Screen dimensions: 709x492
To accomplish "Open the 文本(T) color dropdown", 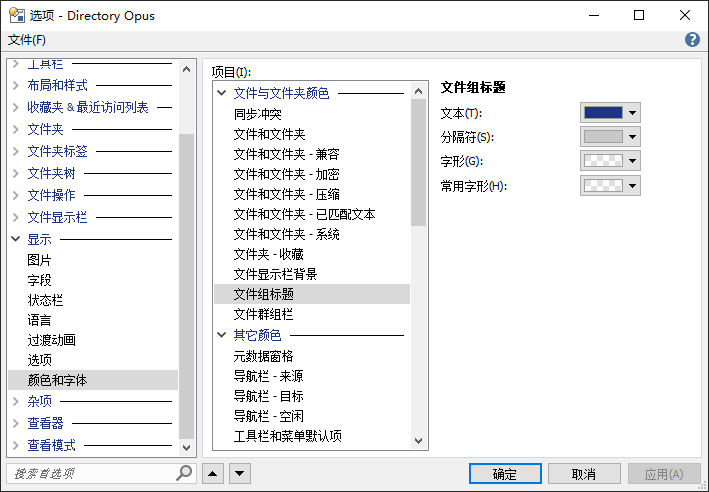I will click(610, 113).
